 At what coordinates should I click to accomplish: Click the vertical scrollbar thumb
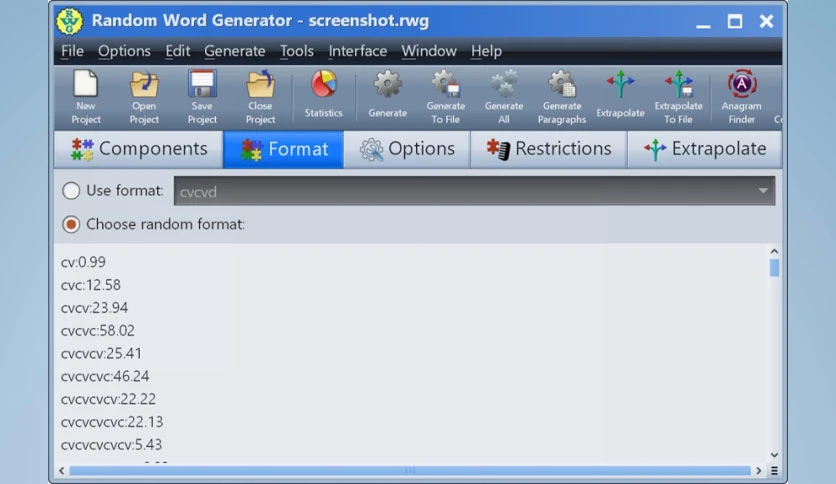click(774, 268)
